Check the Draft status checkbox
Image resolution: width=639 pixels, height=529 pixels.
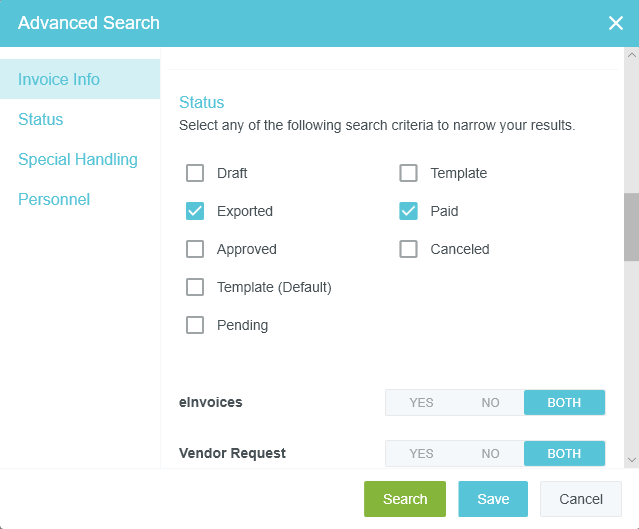click(x=196, y=173)
